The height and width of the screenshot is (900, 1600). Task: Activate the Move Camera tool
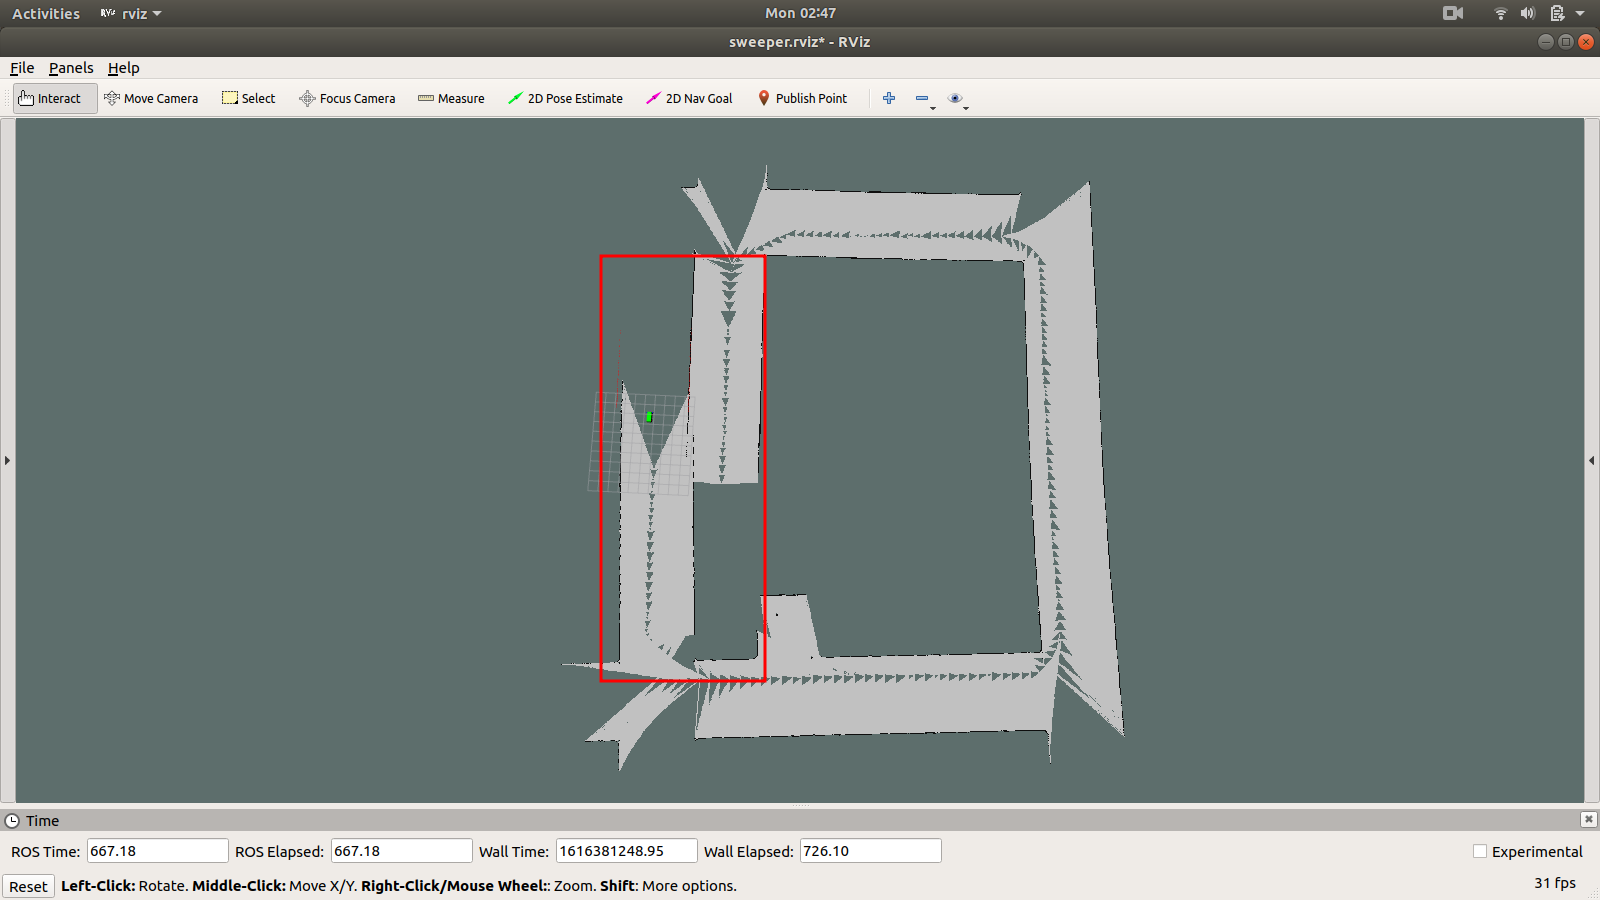pos(151,98)
